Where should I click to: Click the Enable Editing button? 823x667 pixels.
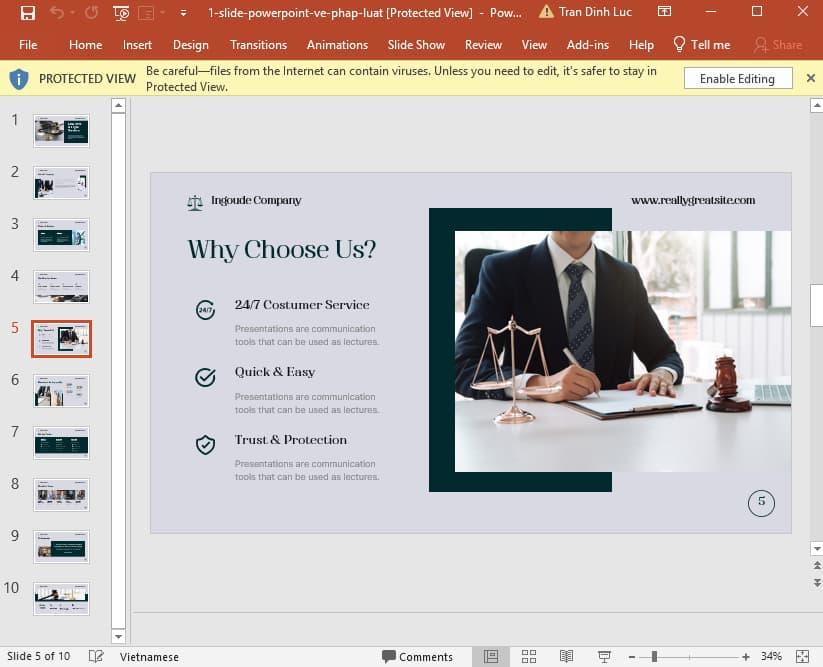737,78
